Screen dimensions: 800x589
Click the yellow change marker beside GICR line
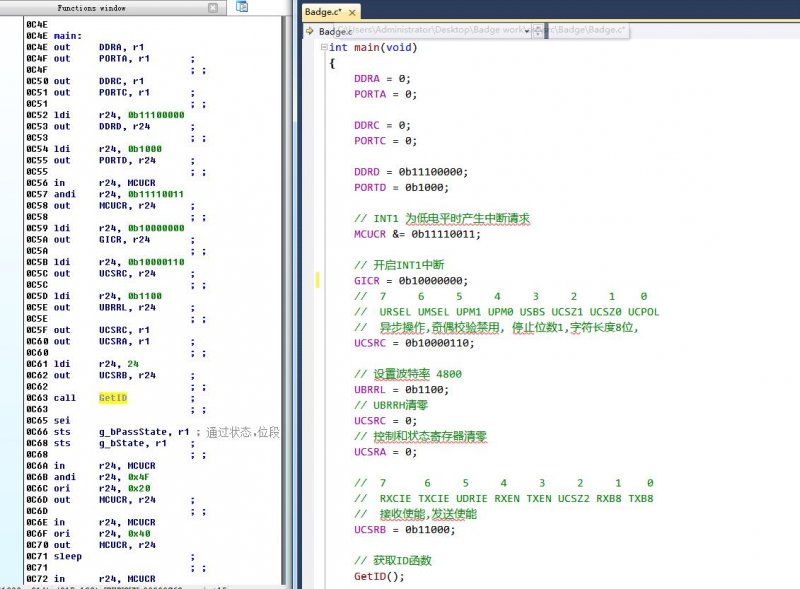(x=317, y=280)
